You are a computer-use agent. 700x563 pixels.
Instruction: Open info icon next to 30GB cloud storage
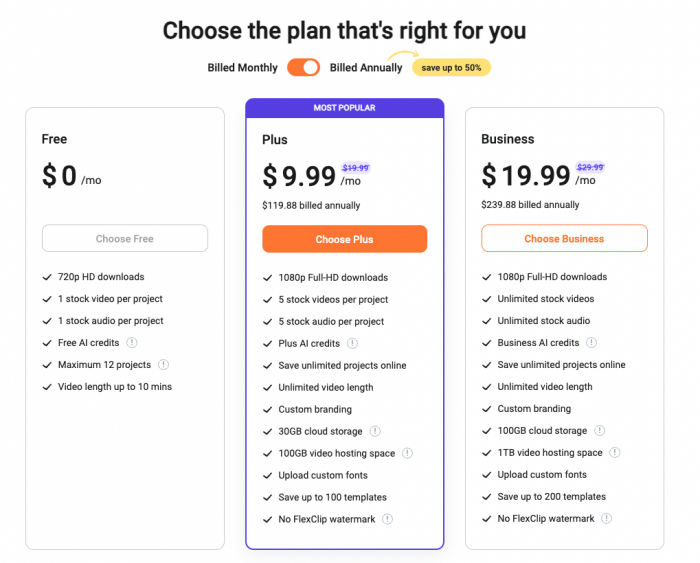(375, 431)
